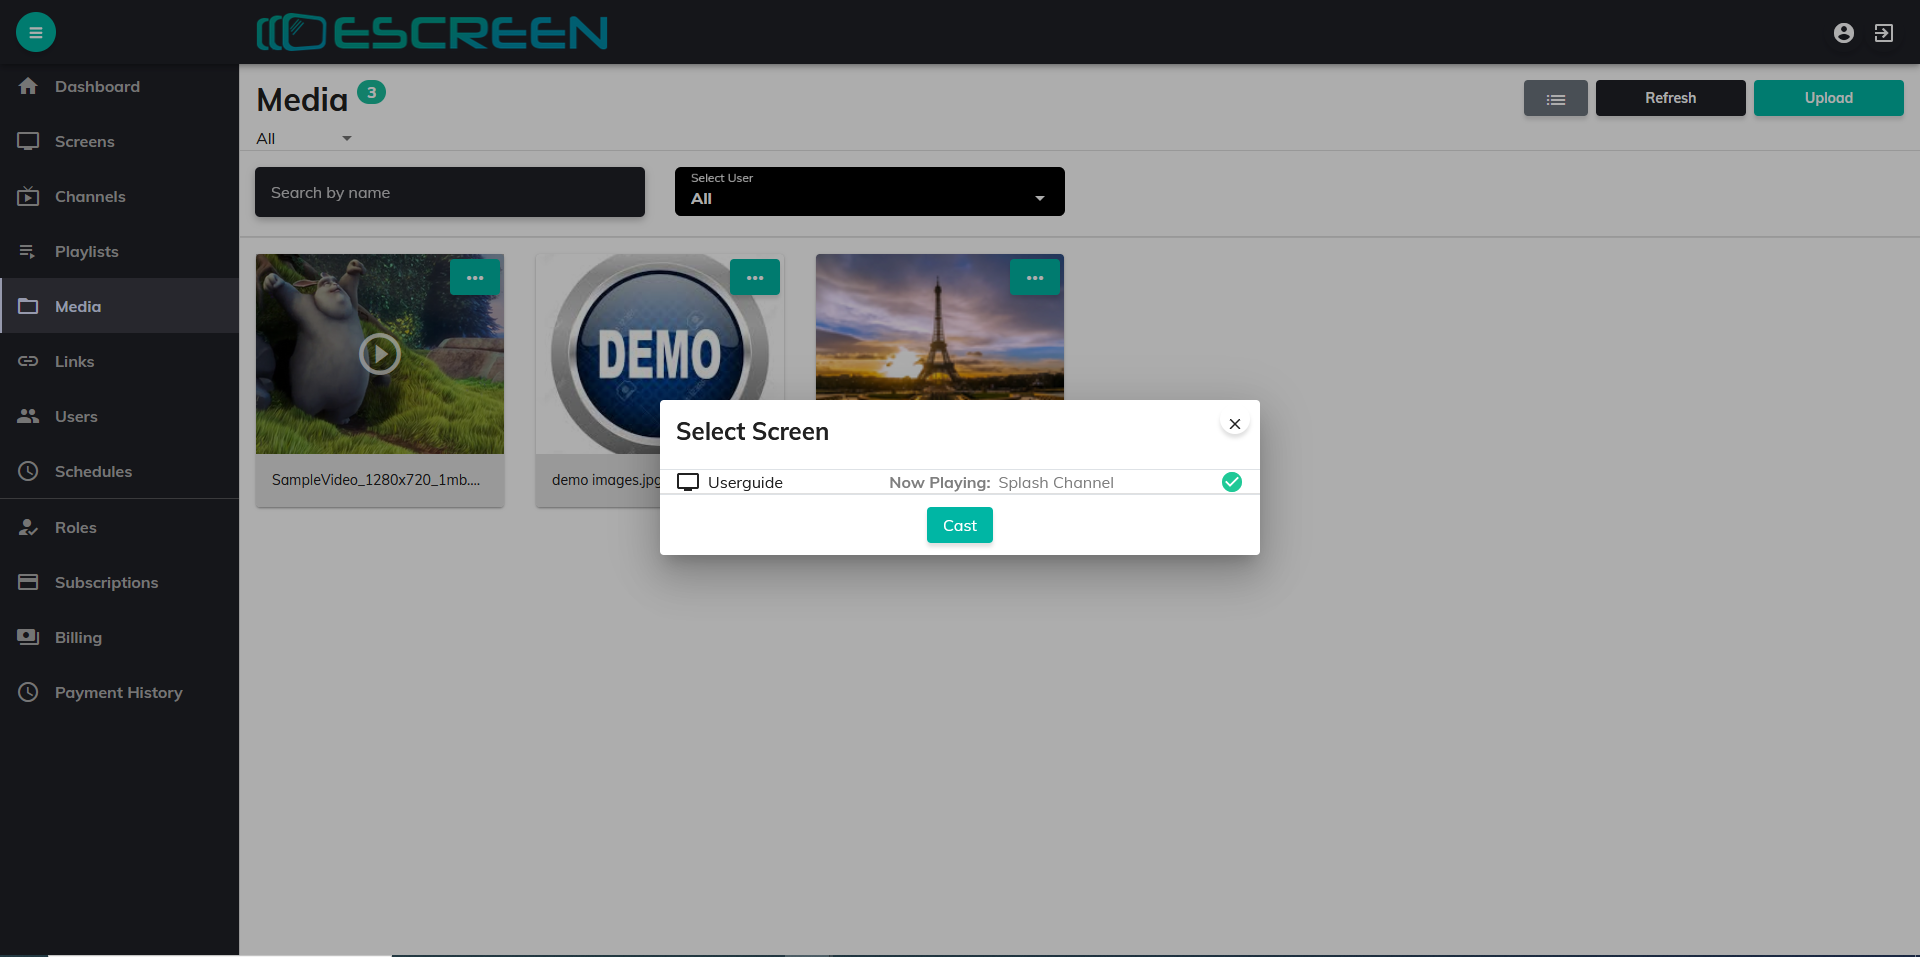Click the logout icon in header
1920x957 pixels.
[x=1883, y=33]
